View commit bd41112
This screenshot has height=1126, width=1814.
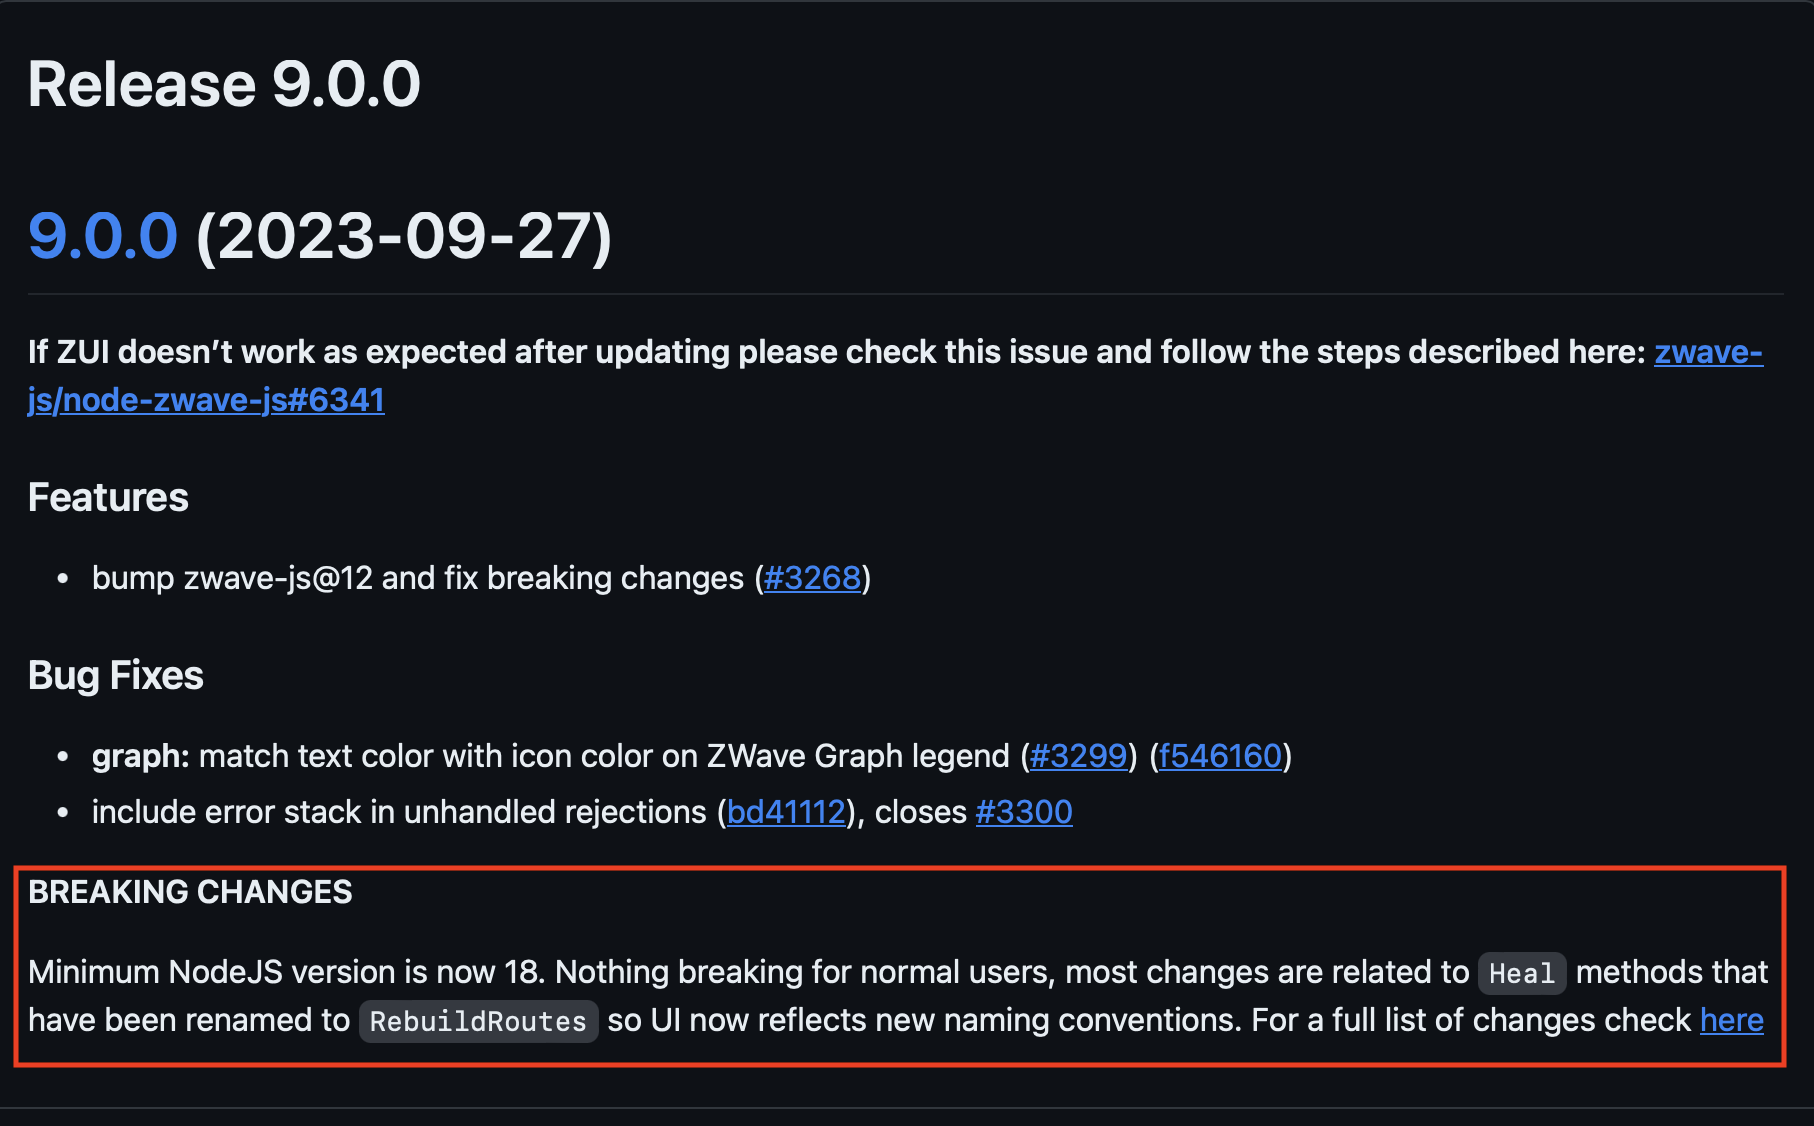tap(786, 812)
